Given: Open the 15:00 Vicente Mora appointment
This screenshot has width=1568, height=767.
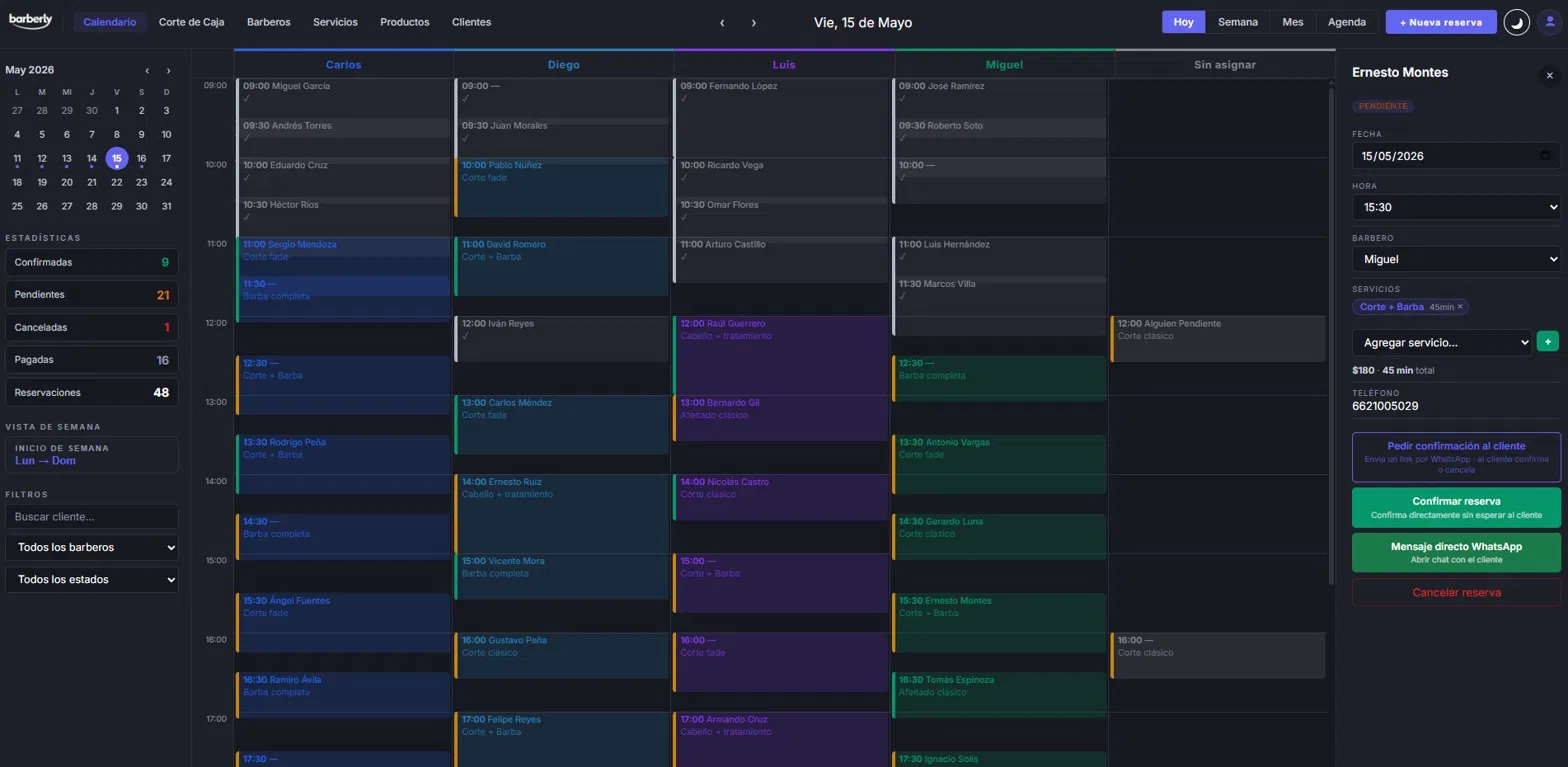Looking at the screenshot, I should (562, 577).
